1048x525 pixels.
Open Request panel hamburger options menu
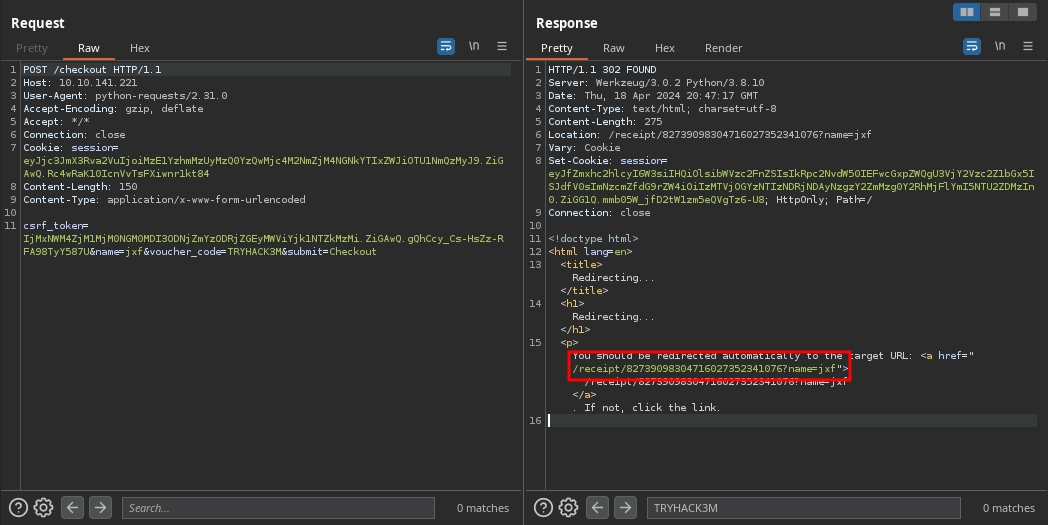502,47
